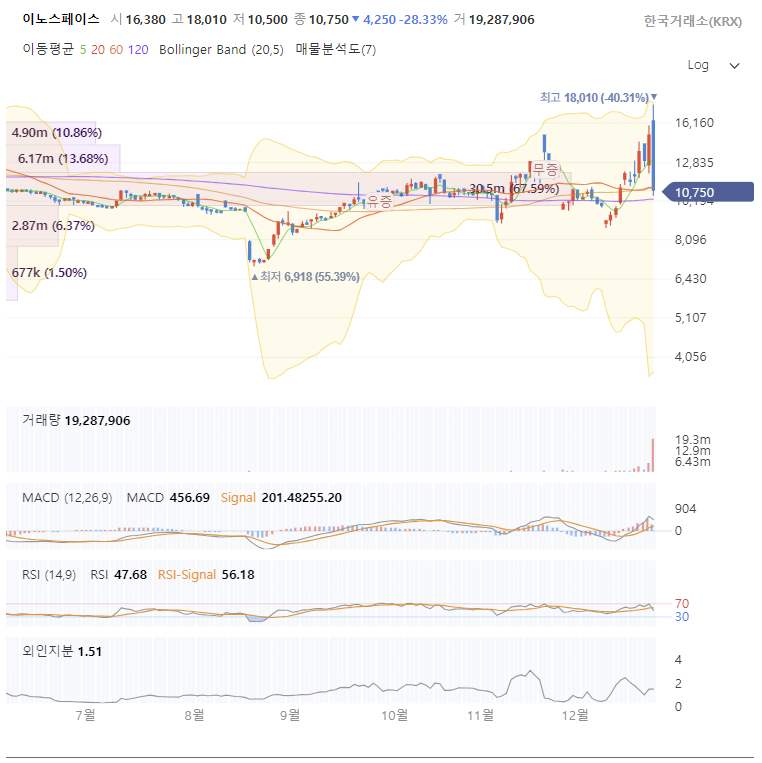Image resolution: width=762 pixels, height=763 pixels.
Task: Click the RSI-Signal 56.18 label
Action: [x=206, y=575]
